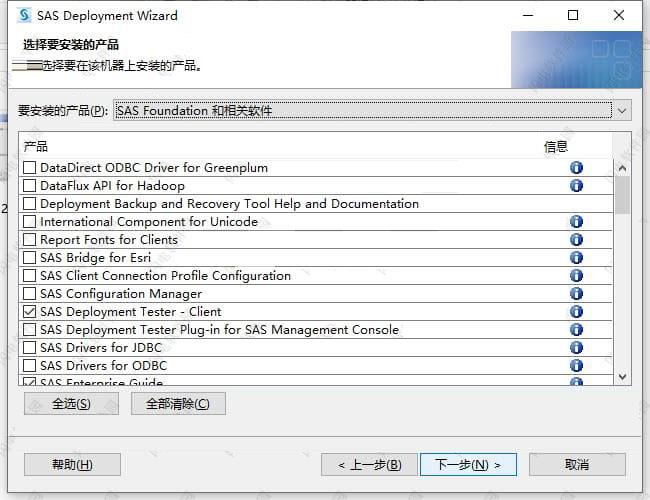The image size is (650, 500).
Task: Click 全选(S) button
Action: pyautogui.click(x=71, y=403)
